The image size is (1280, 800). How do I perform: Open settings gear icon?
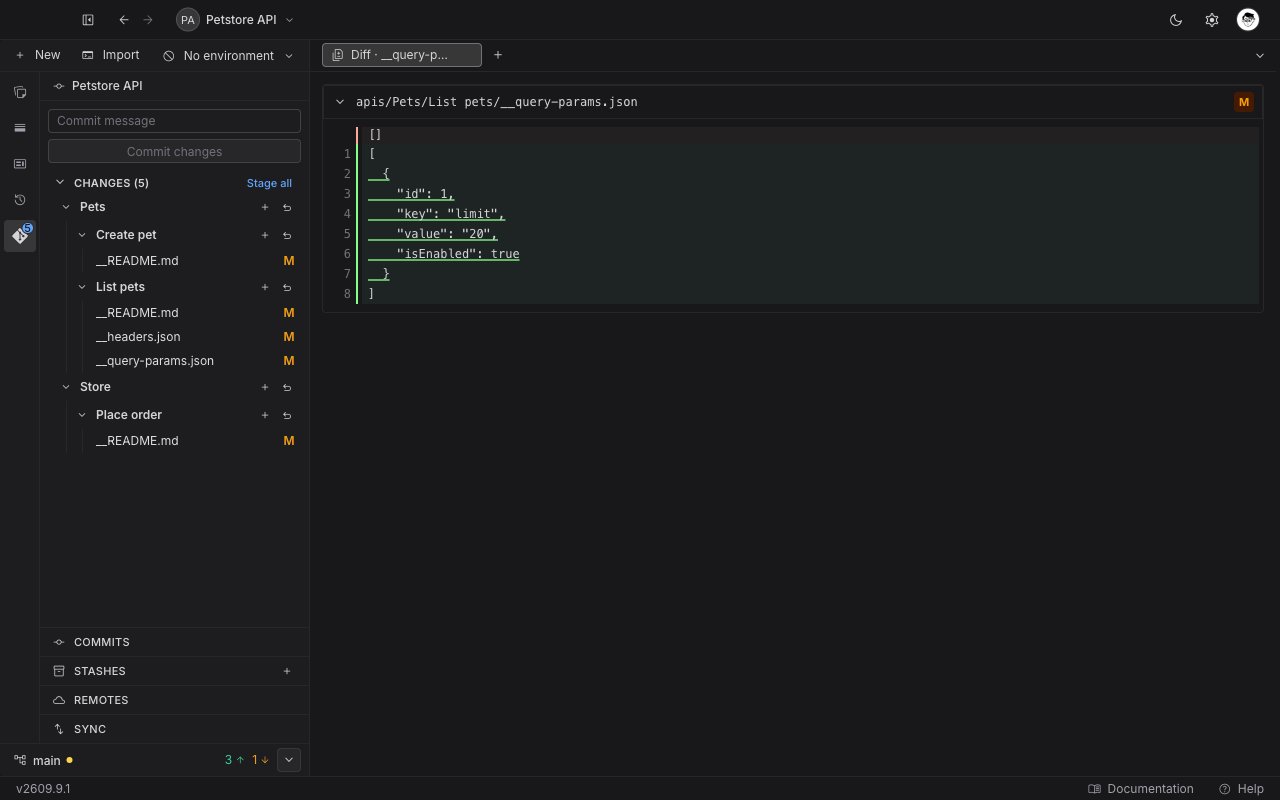(x=1212, y=20)
